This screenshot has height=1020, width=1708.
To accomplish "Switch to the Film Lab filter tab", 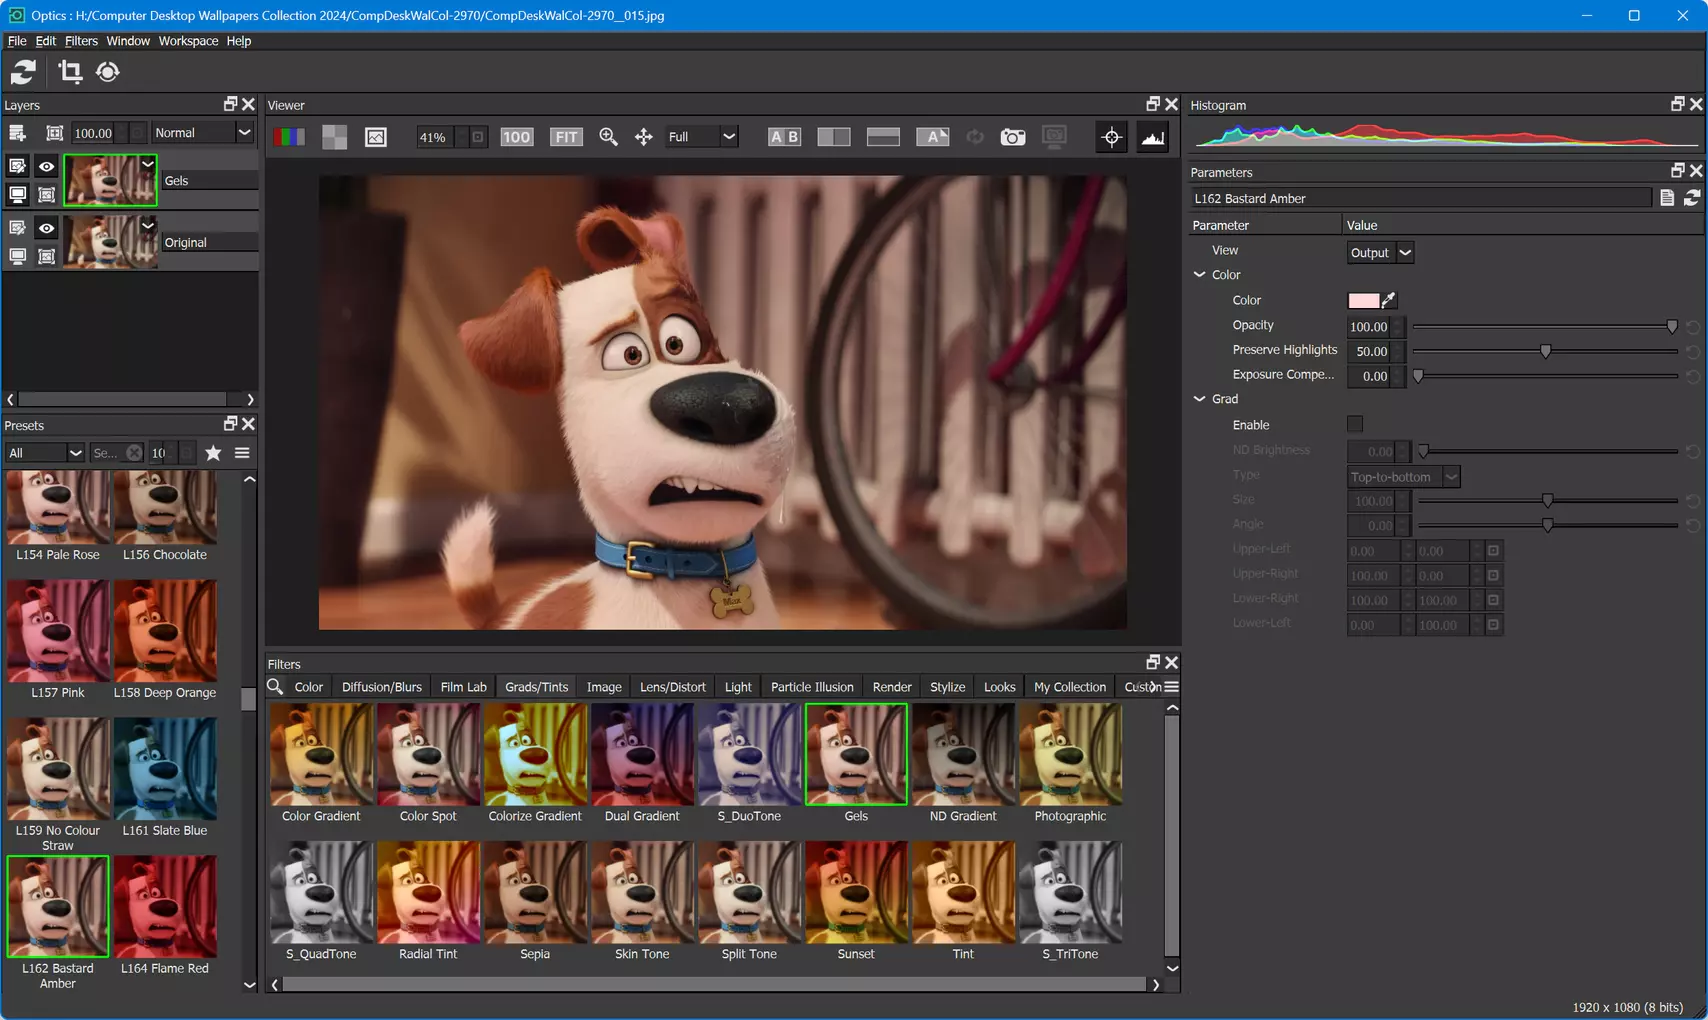I will (464, 687).
